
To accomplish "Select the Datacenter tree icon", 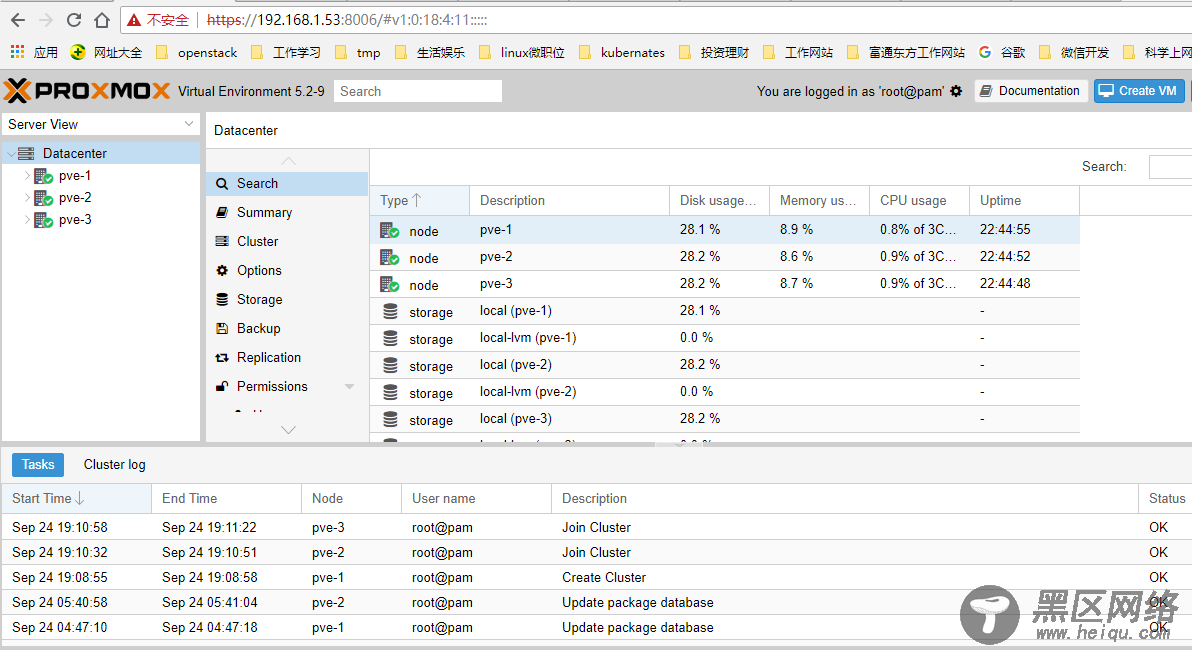I will point(26,154).
